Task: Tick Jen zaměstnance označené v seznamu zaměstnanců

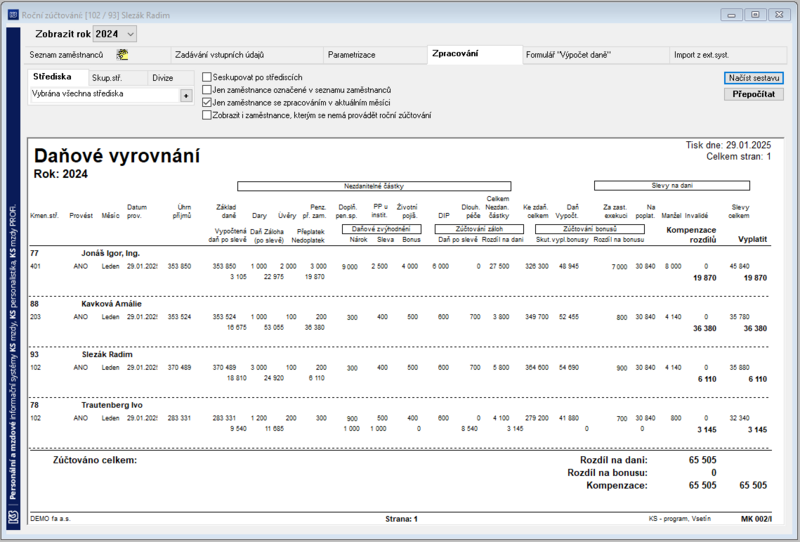Action: click(207, 90)
